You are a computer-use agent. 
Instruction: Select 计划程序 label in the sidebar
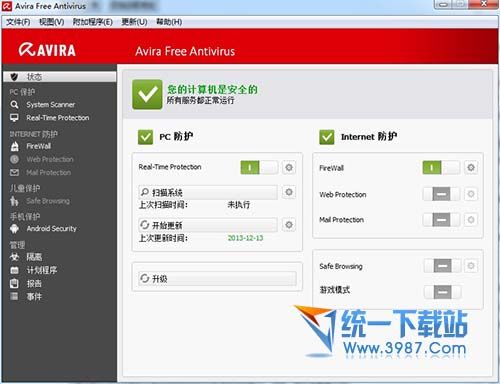coord(42,270)
